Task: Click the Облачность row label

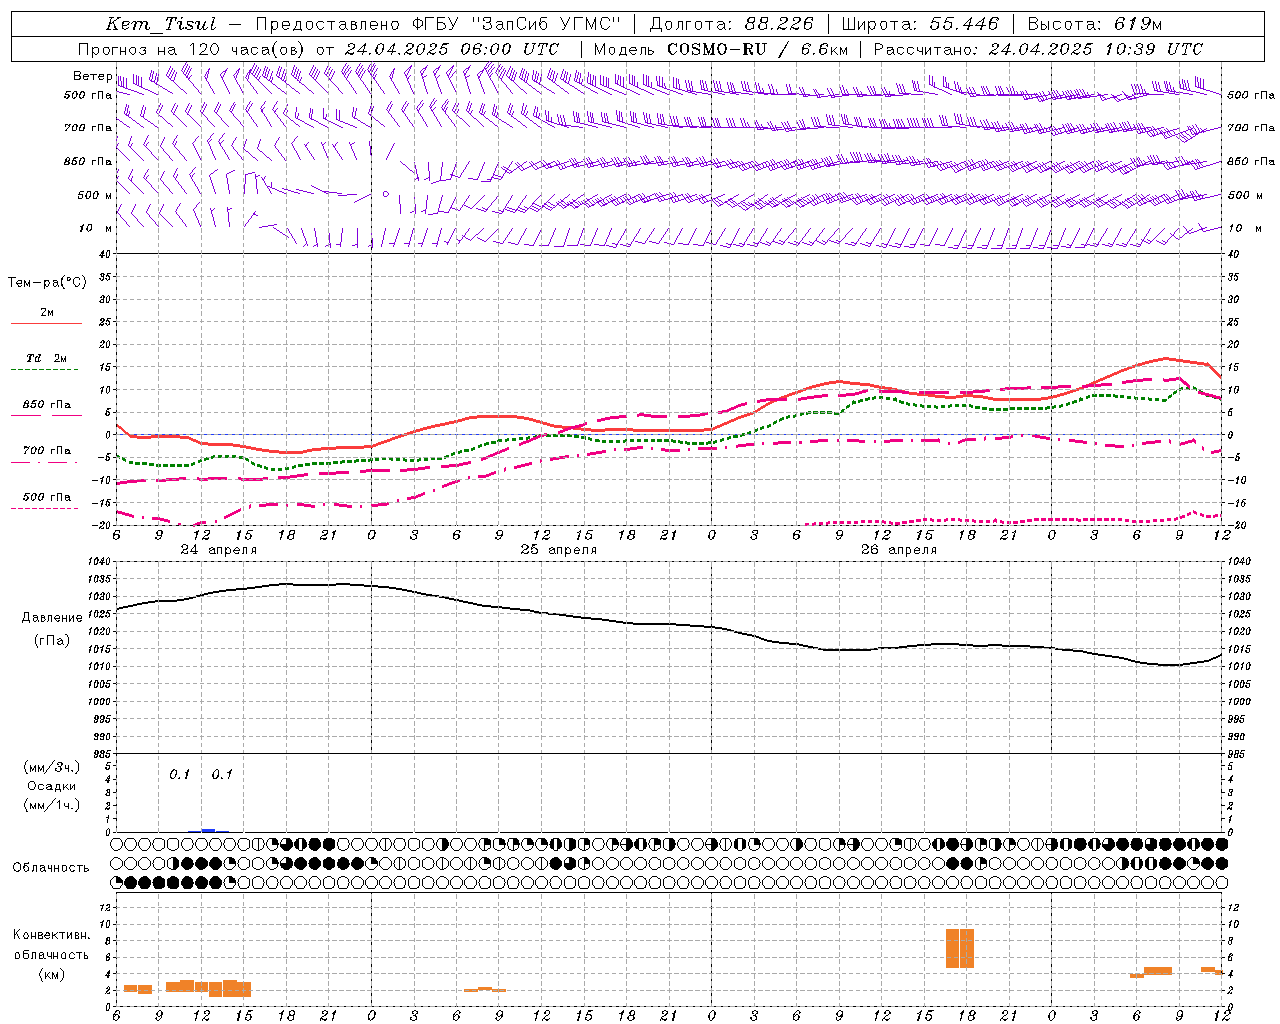Action: click(x=51, y=867)
